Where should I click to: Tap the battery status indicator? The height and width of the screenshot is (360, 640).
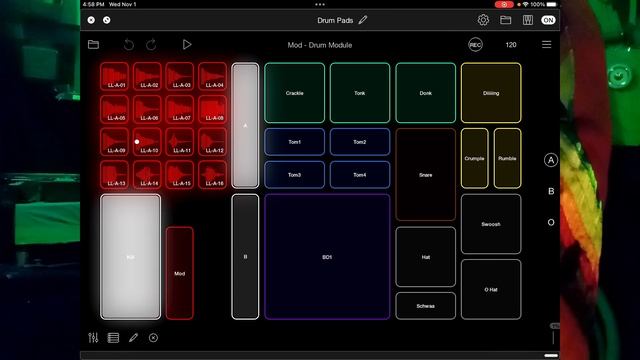(551, 4)
